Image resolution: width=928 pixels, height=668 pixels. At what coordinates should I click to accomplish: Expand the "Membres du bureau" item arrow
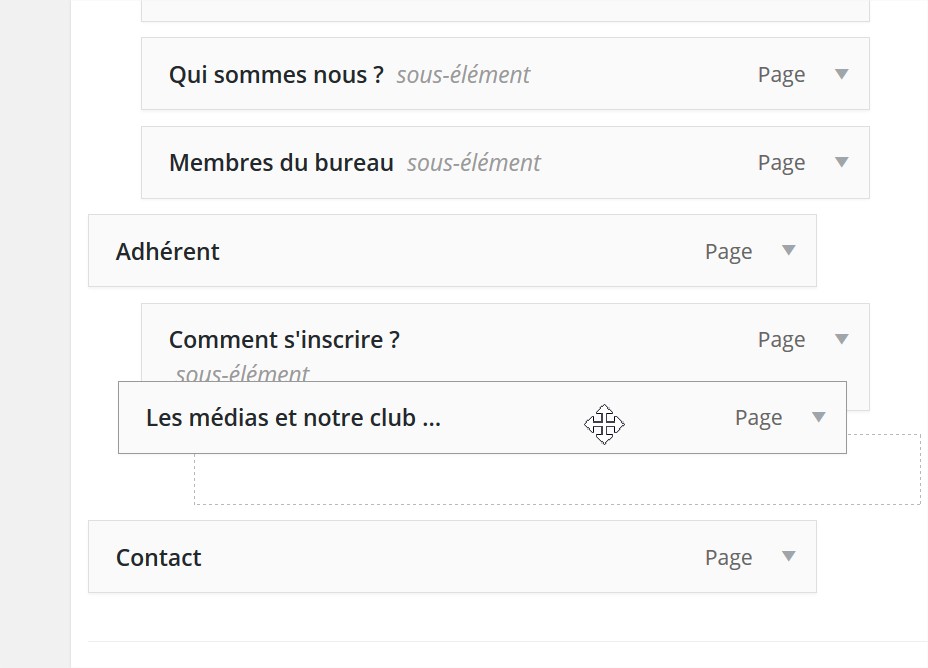[841, 162]
